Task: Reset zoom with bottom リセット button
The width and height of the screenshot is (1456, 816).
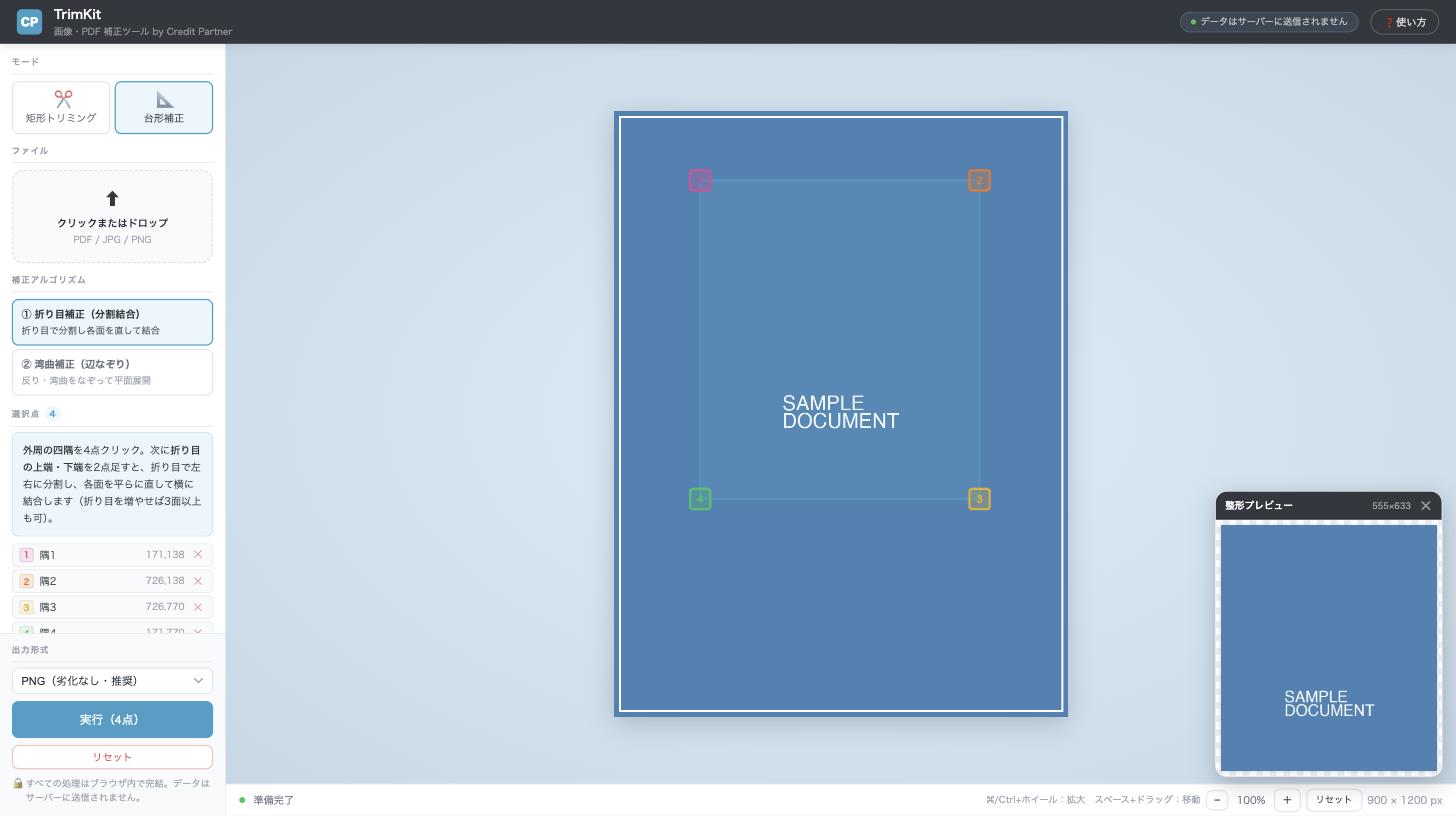Action: click(x=1333, y=800)
